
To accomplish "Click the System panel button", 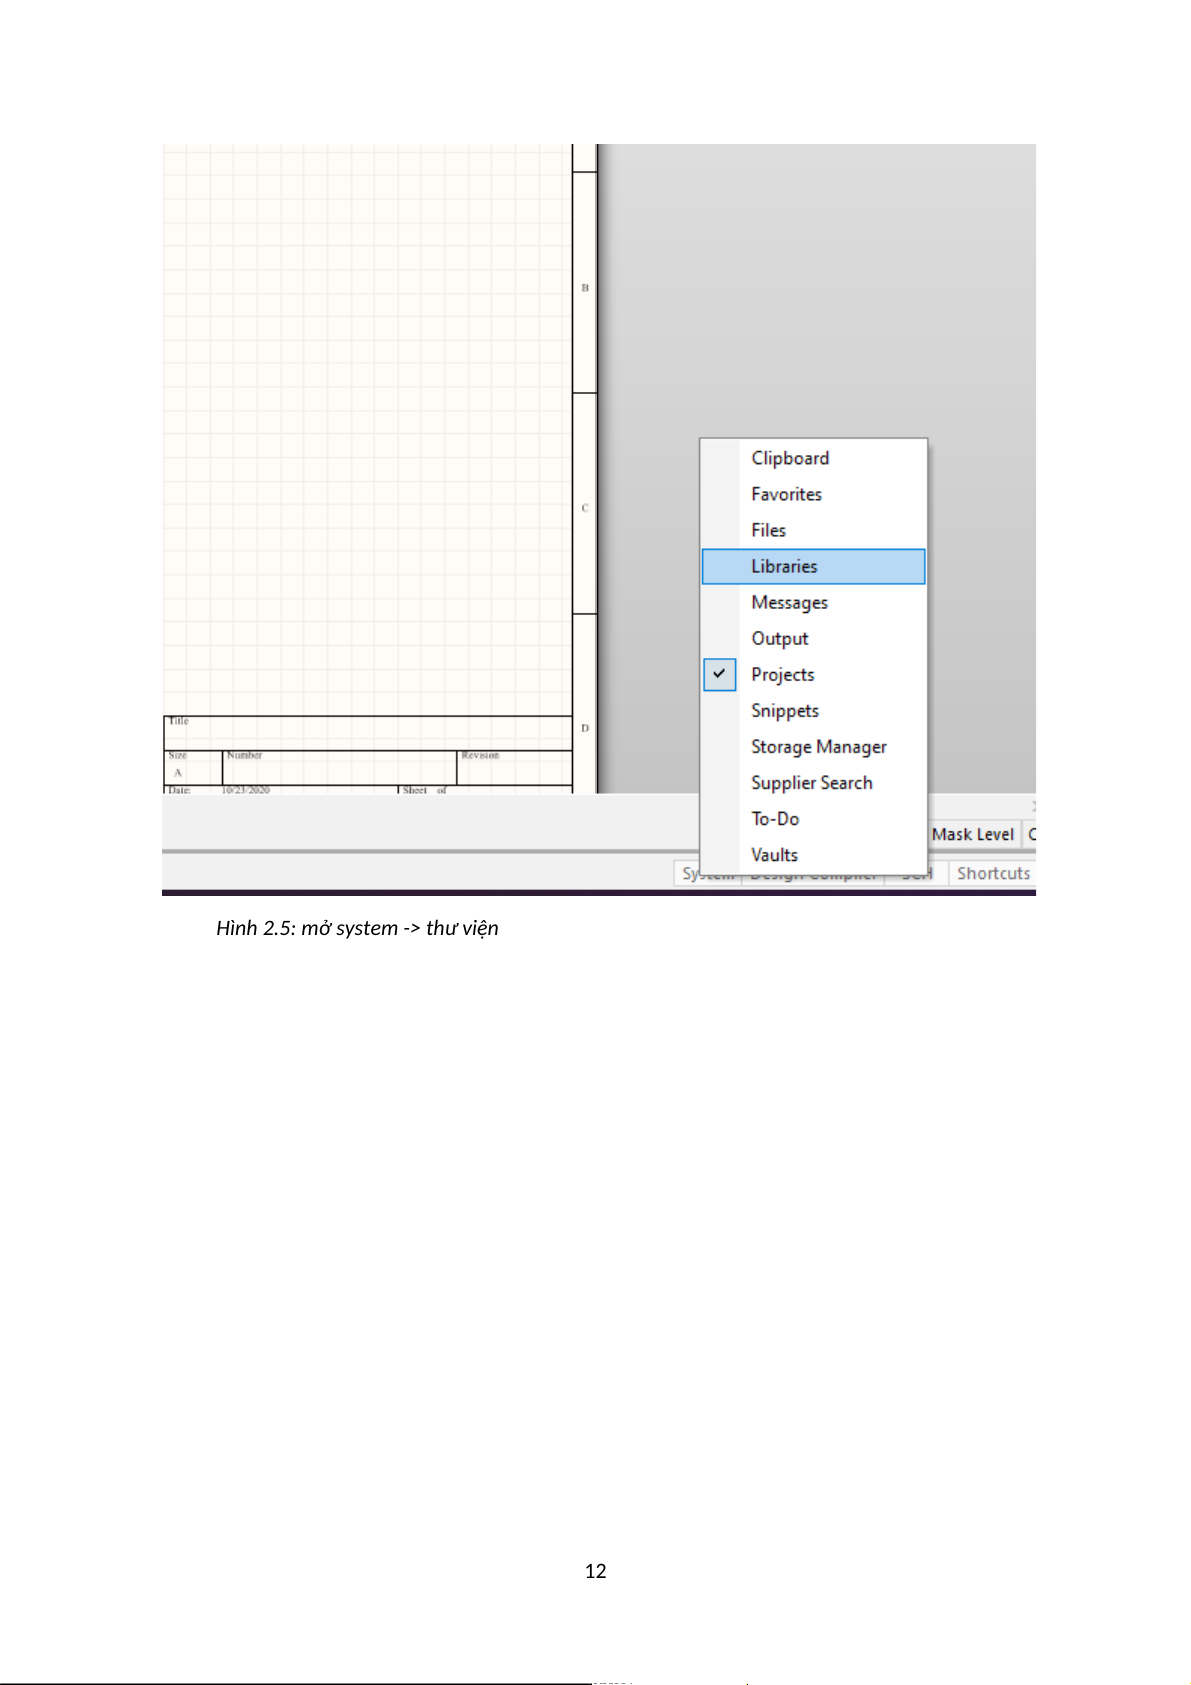I will coord(688,874).
